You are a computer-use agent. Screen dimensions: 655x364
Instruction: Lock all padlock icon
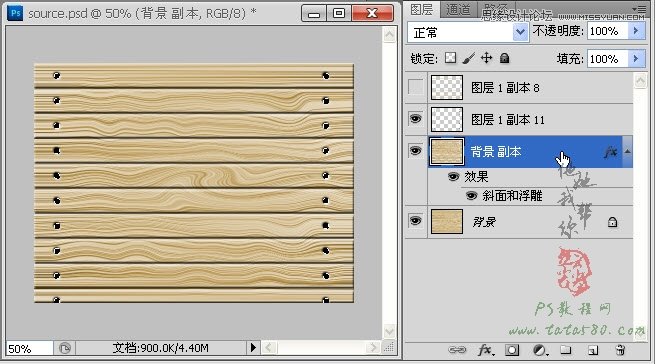504,58
